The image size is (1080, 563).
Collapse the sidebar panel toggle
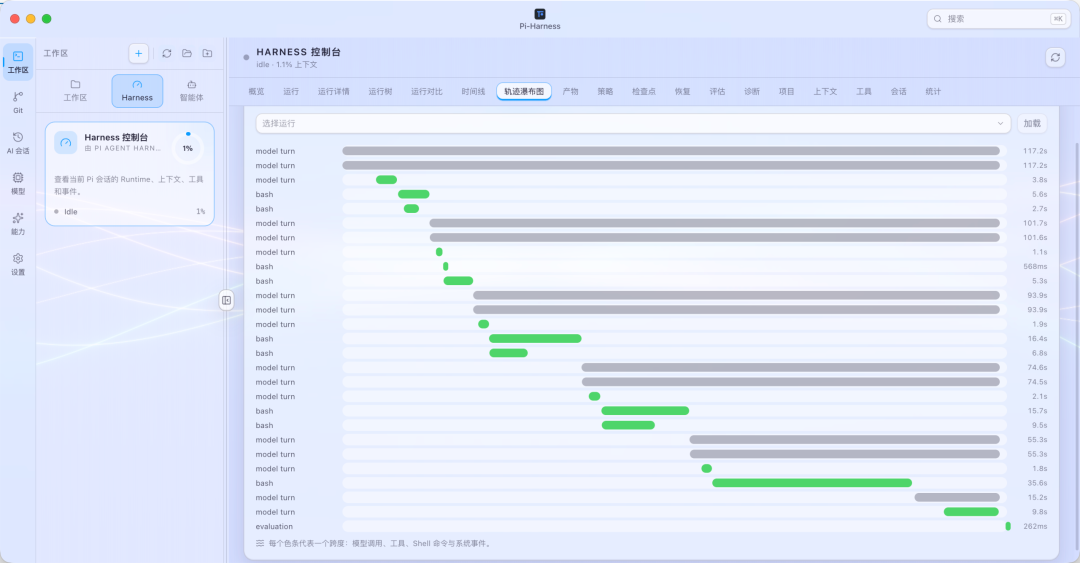pos(227,300)
